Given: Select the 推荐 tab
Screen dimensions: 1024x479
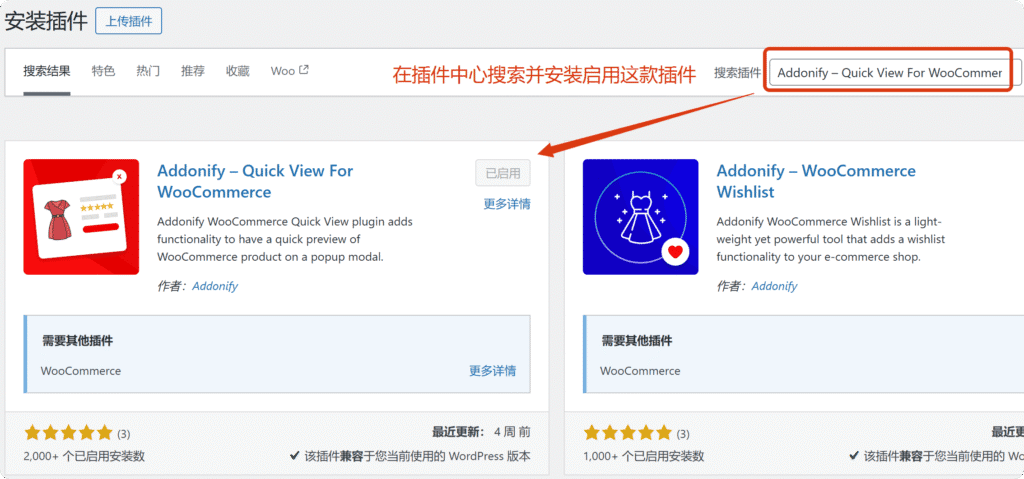Looking at the screenshot, I should pyautogui.click(x=193, y=71).
